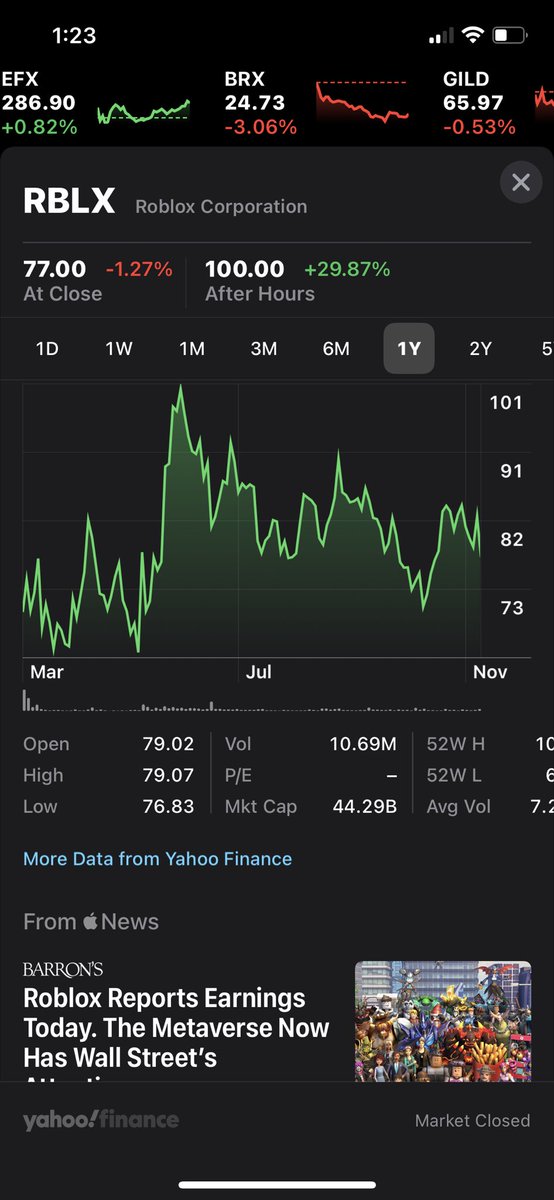Open the EFX green sparkline chart
554x1200 pixels.
(143, 111)
